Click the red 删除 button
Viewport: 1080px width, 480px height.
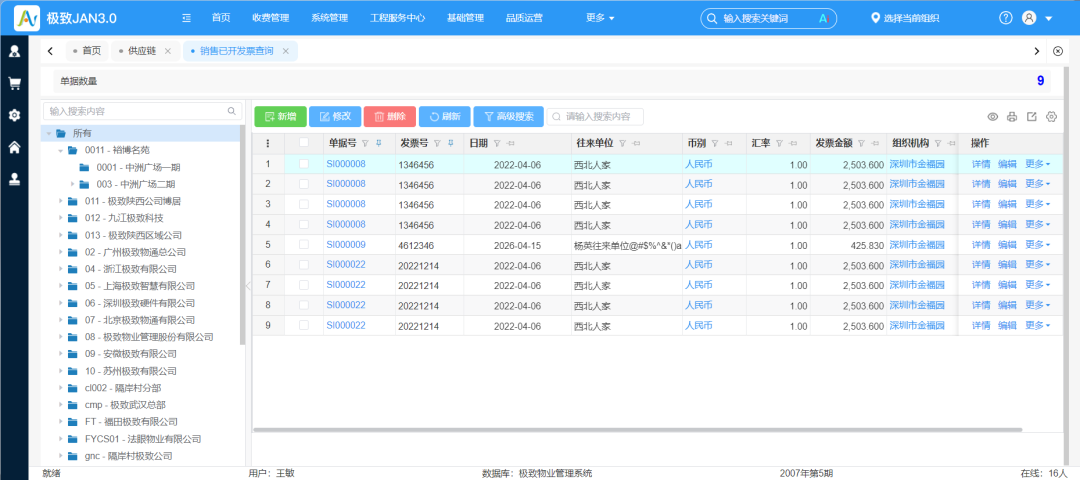(x=389, y=116)
